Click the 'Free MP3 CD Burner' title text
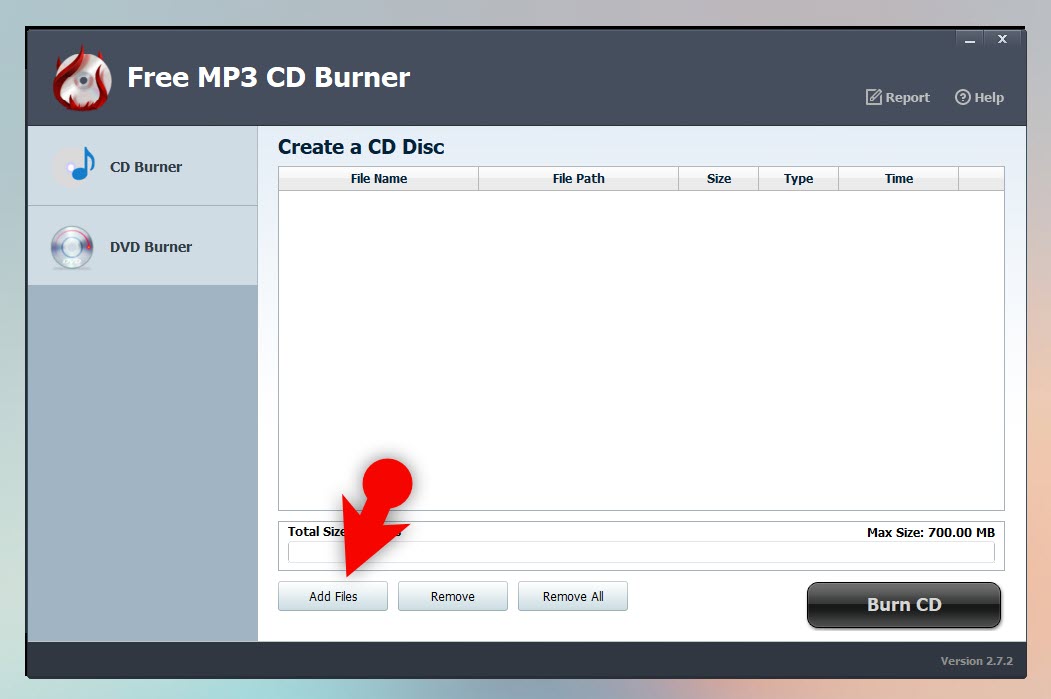The image size is (1051, 699). tap(268, 77)
